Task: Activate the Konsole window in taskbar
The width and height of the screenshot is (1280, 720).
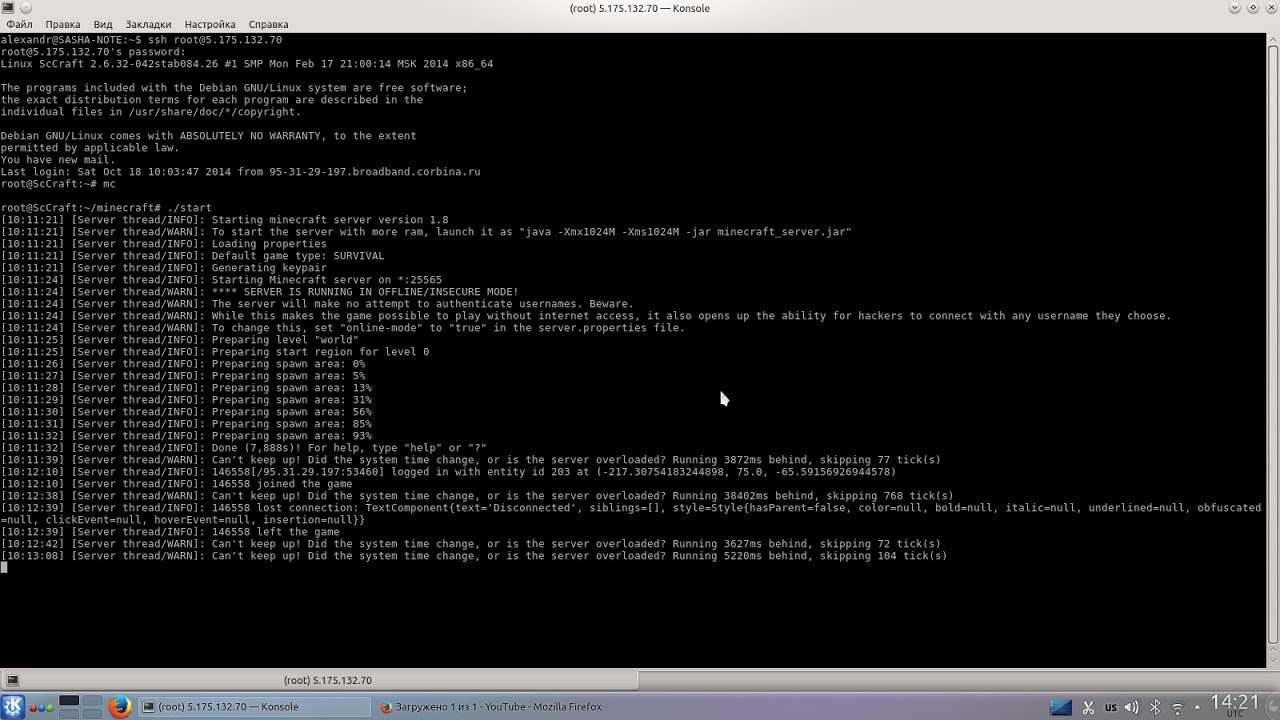Action: tap(252, 706)
